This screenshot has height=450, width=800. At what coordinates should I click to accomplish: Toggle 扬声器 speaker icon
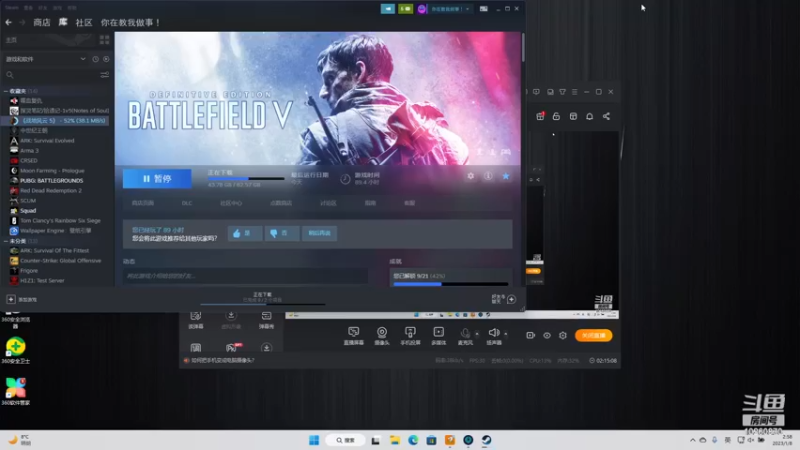coord(493,336)
